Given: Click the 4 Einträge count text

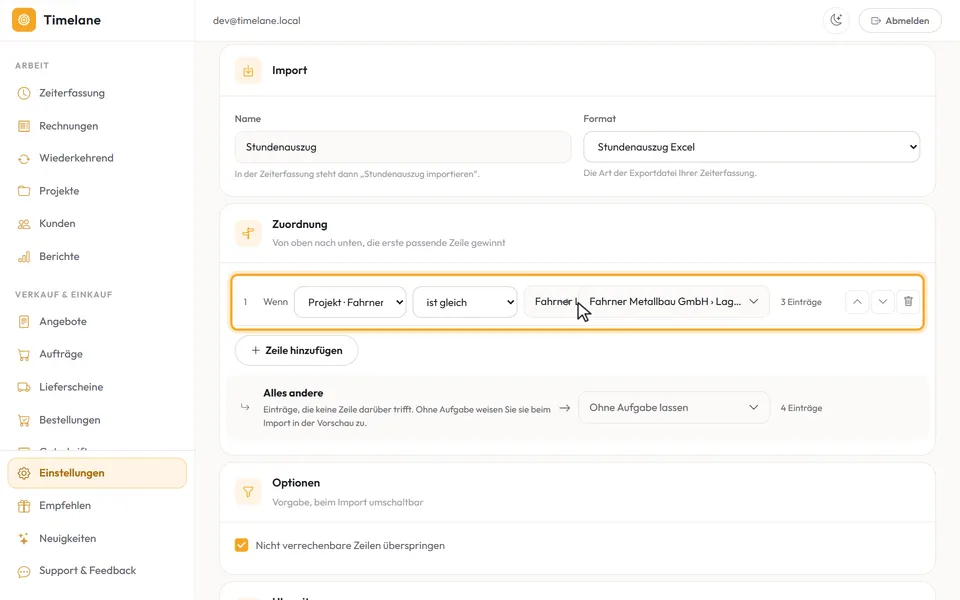Looking at the screenshot, I should click(801, 408).
